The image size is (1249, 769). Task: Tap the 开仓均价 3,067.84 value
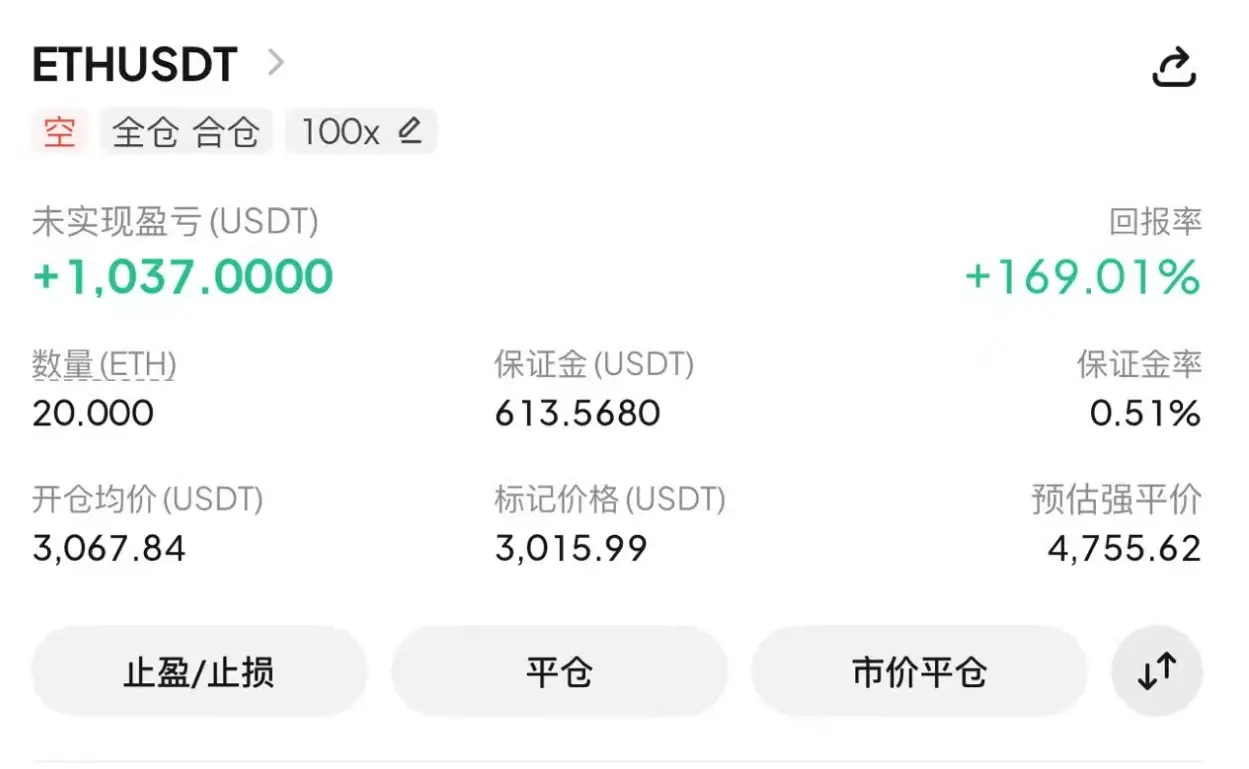(109, 548)
